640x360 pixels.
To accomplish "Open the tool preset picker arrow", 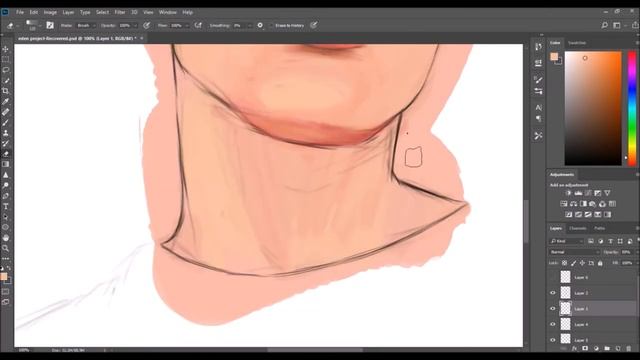I will 17,26.
